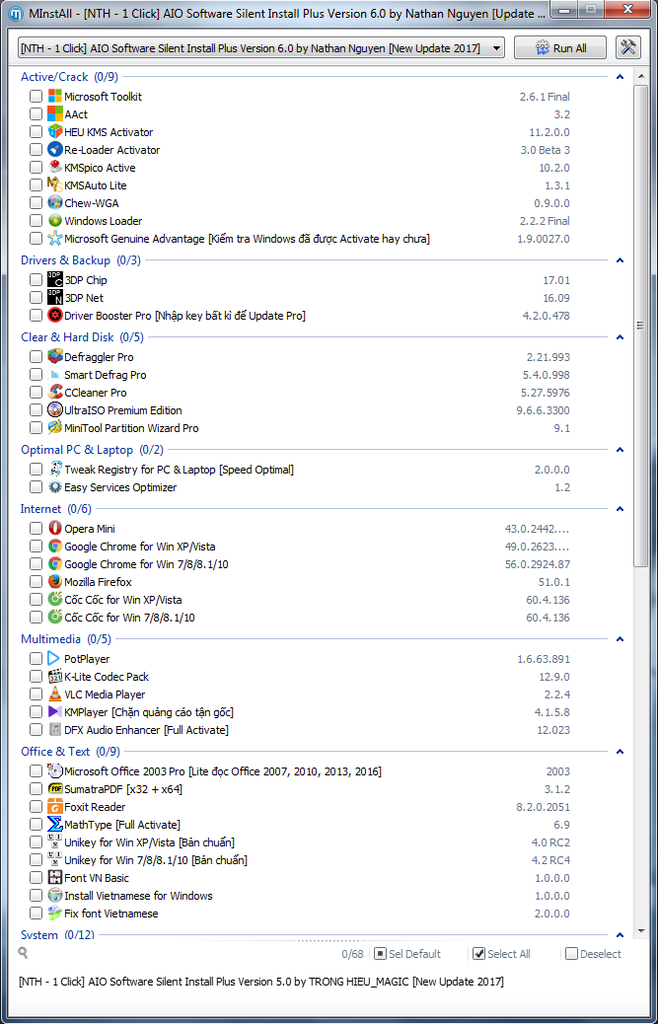Click the Deselect option
This screenshot has height=1024, width=658.
(x=593, y=954)
